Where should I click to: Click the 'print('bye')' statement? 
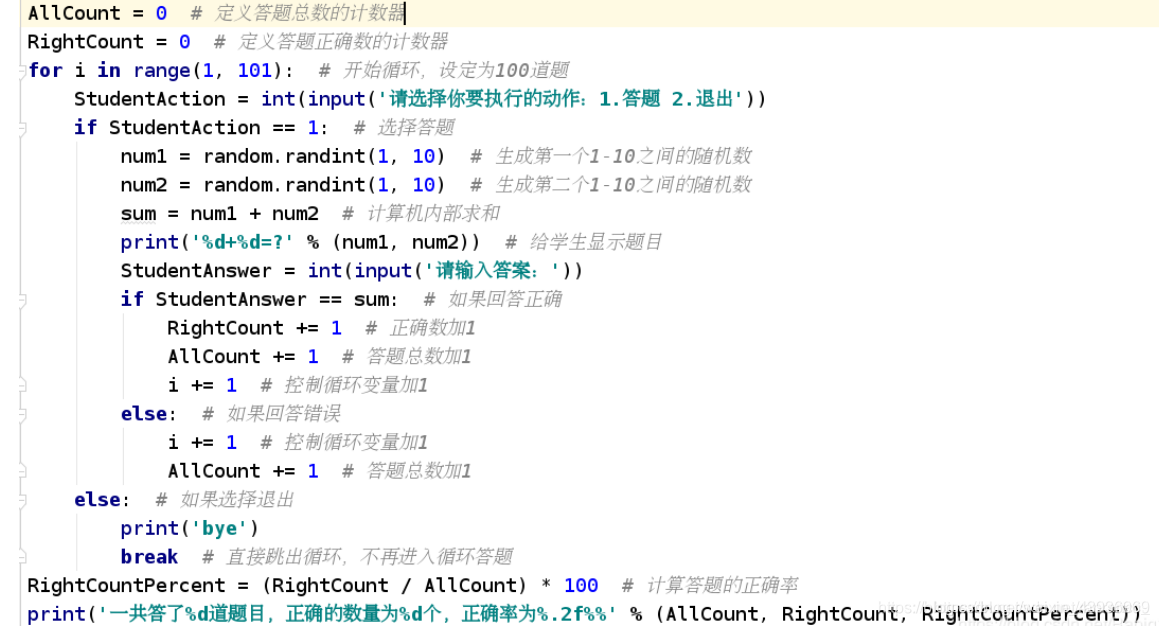coord(189,528)
